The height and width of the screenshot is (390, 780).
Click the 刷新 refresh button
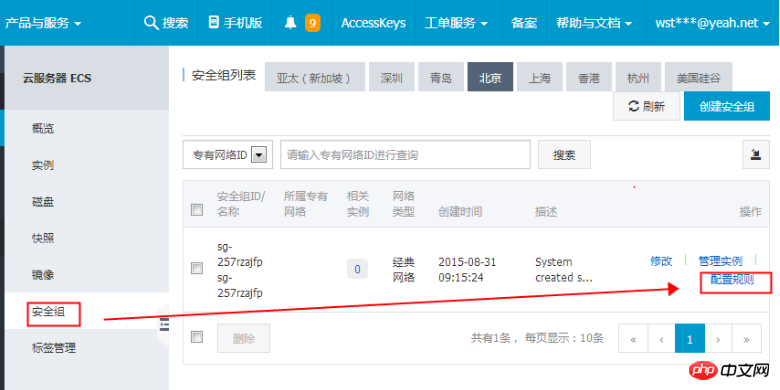click(646, 106)
